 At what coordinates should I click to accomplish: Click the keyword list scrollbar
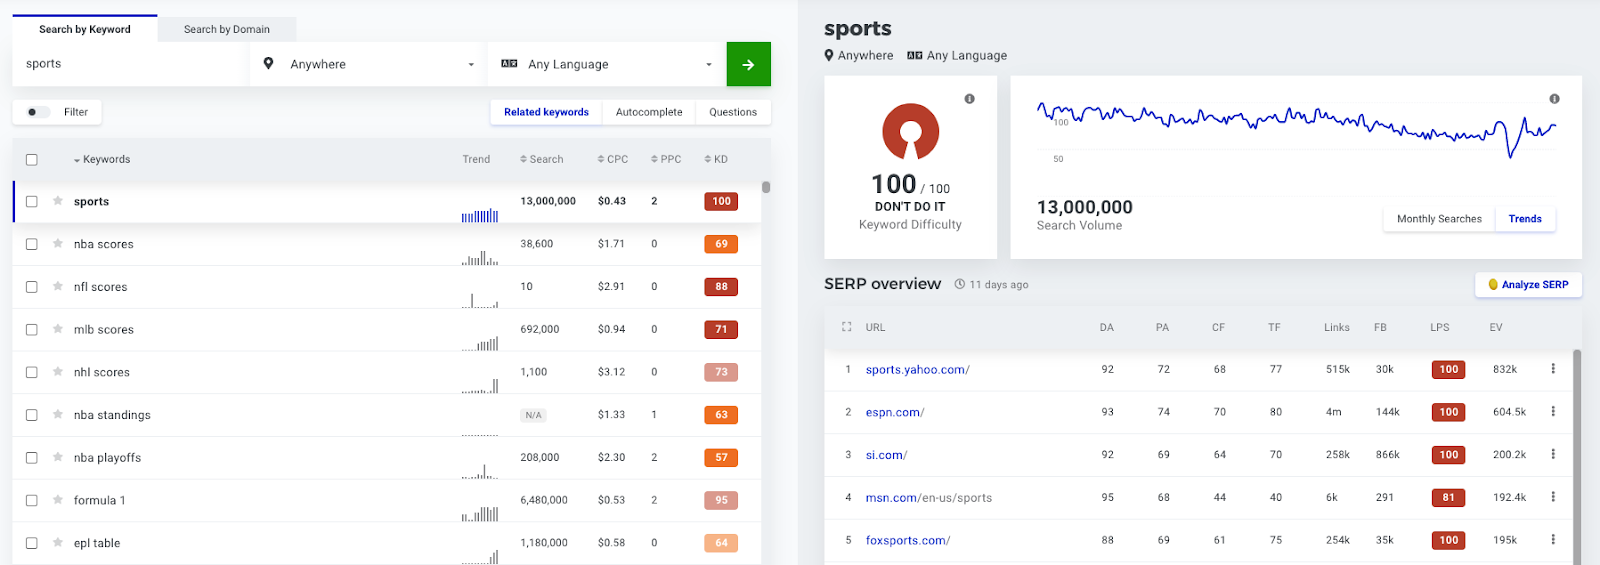point(766,187)
